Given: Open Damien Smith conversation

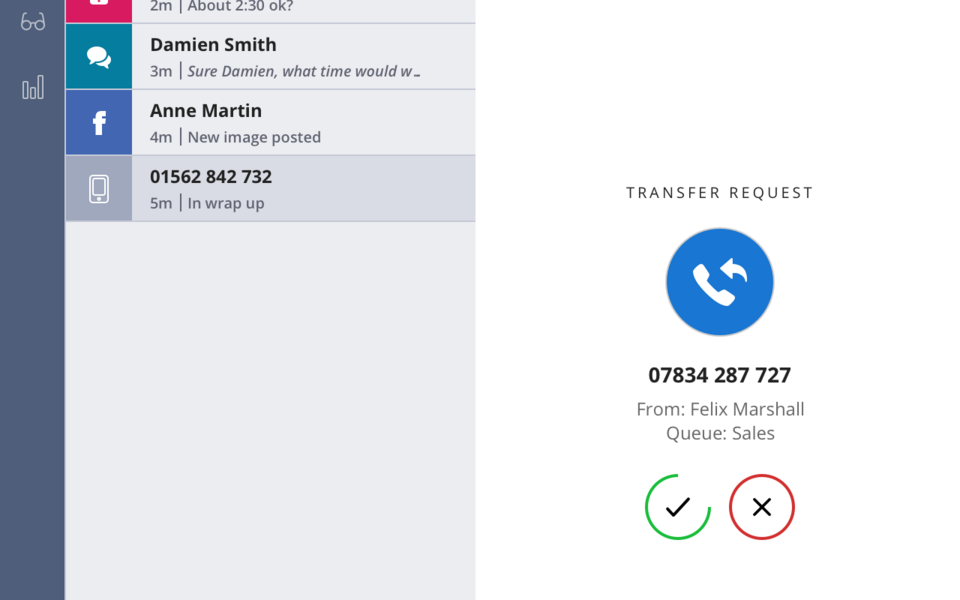Looking at the screenshot, I should click(x=271, y=57).
